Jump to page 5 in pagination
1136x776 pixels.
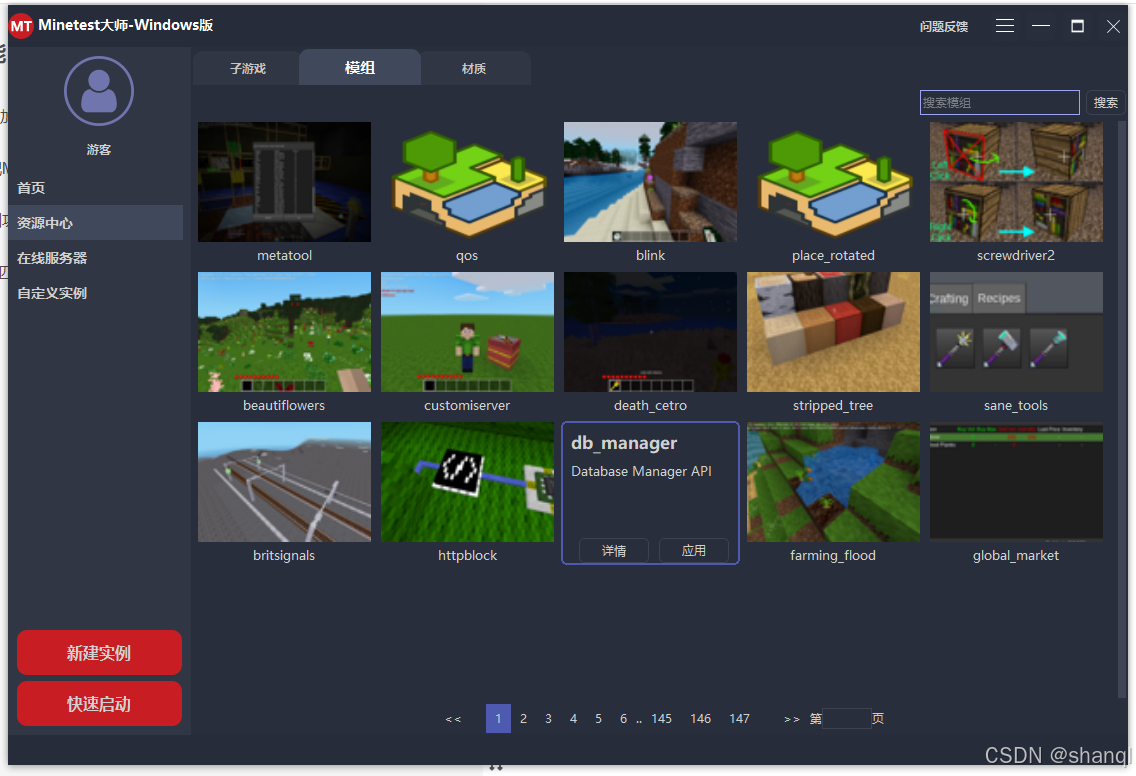pyautogui.click(x=598, y=719)
